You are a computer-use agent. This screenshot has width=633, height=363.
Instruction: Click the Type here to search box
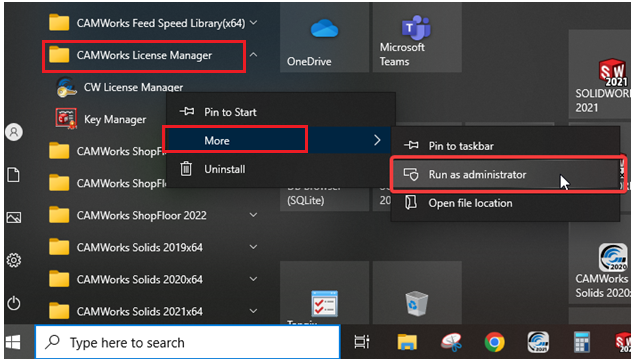click(x=188, y=342)
